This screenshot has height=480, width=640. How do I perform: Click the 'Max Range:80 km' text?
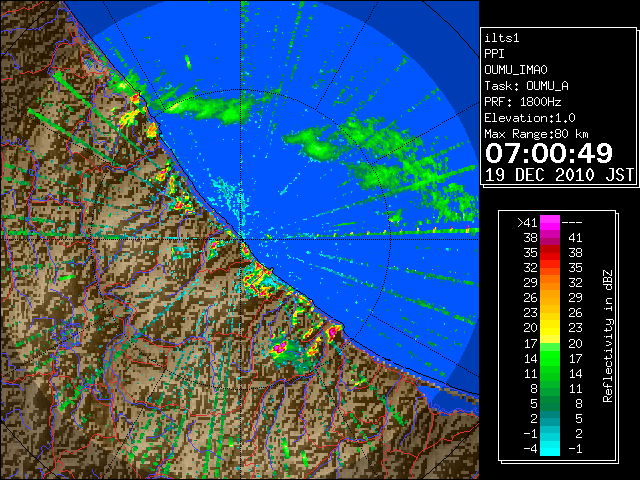[x=536, y=134]
